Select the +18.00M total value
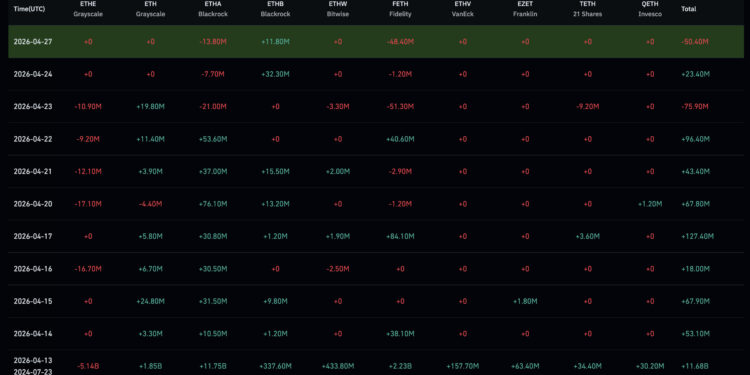This screenshot has height=375, width=750. pyautogui.click(x=695, y=269)
